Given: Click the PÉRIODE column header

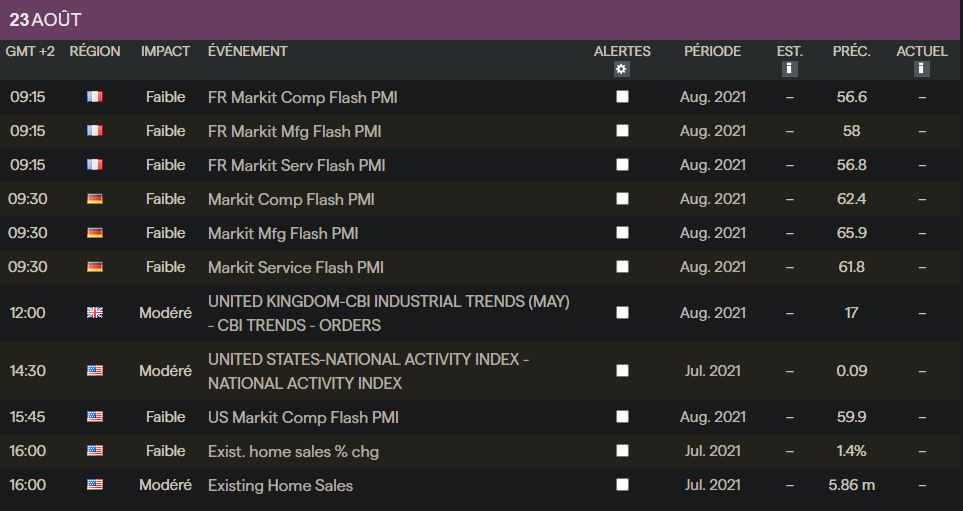Looking at the screenshot, I should point(712,51).
